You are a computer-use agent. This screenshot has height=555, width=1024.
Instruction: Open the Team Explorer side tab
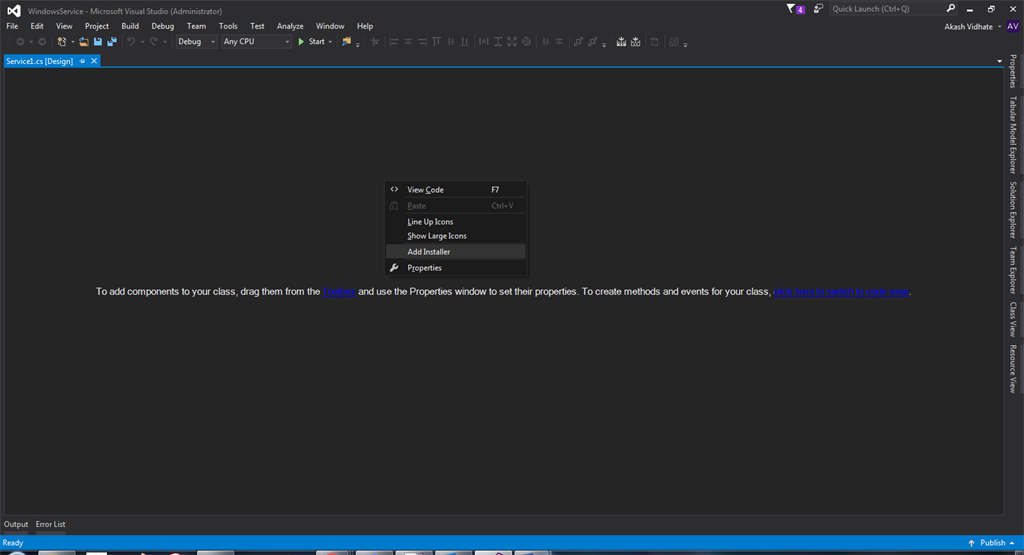[1013, 270]
